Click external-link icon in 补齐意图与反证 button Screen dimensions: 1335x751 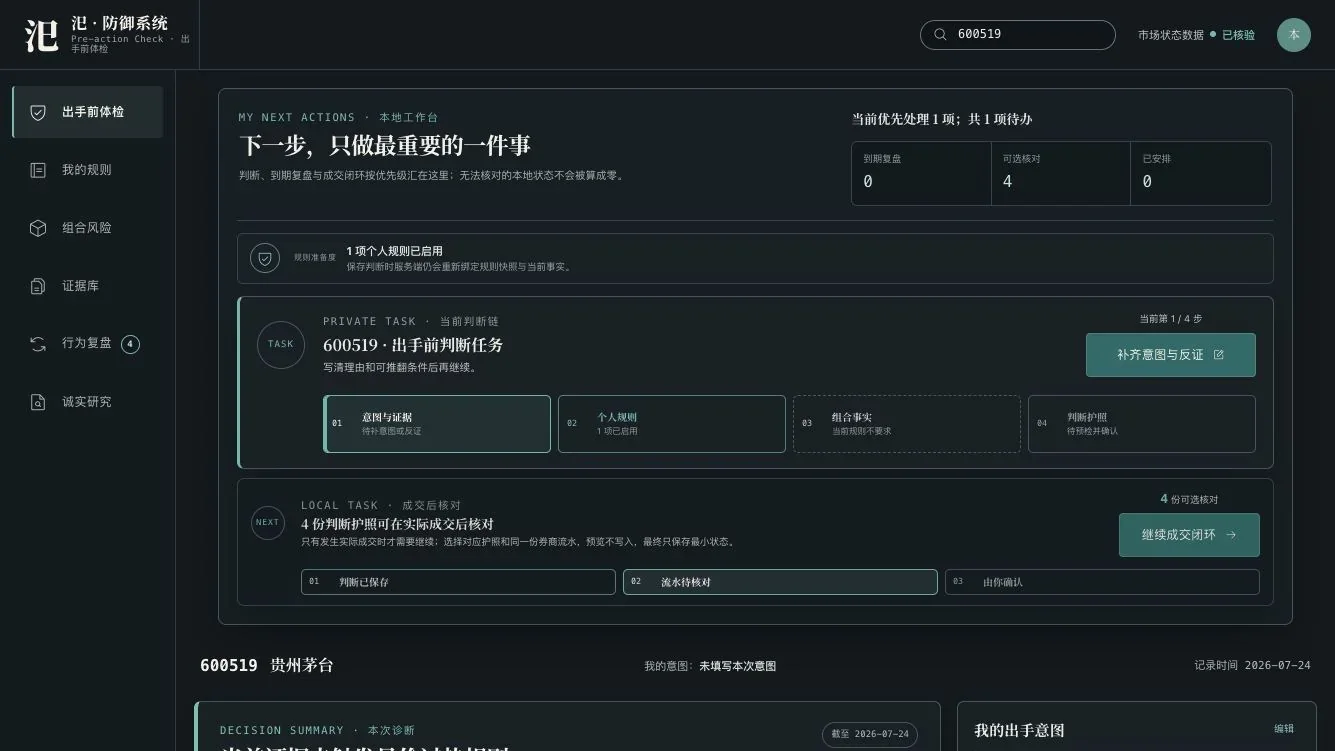(x=1218, y=355)
